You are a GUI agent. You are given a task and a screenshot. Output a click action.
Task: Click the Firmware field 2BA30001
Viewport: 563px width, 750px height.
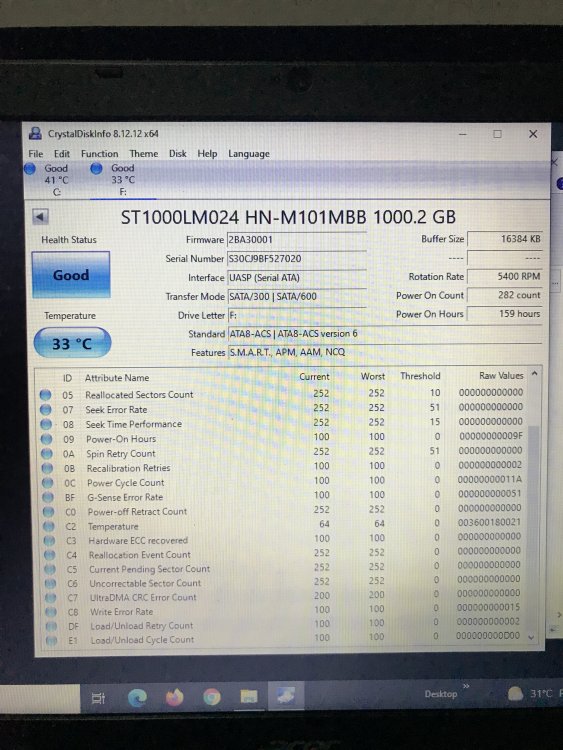tap(297, 240)
